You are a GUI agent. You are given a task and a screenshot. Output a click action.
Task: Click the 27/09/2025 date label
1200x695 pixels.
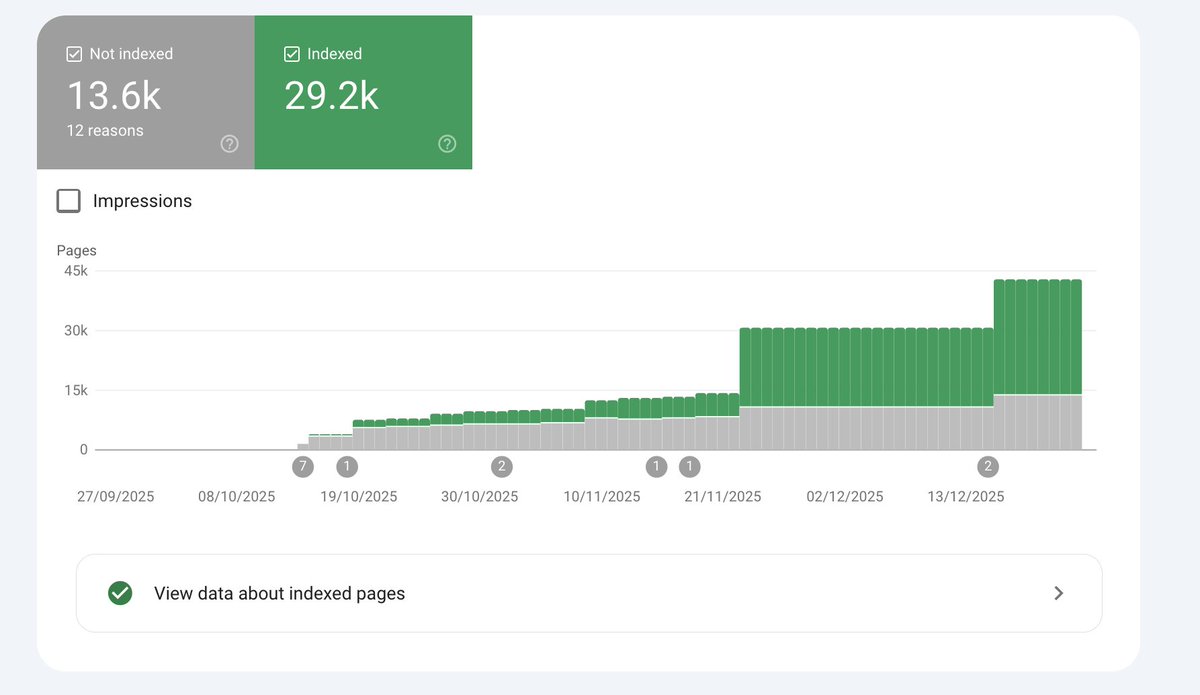116,496
